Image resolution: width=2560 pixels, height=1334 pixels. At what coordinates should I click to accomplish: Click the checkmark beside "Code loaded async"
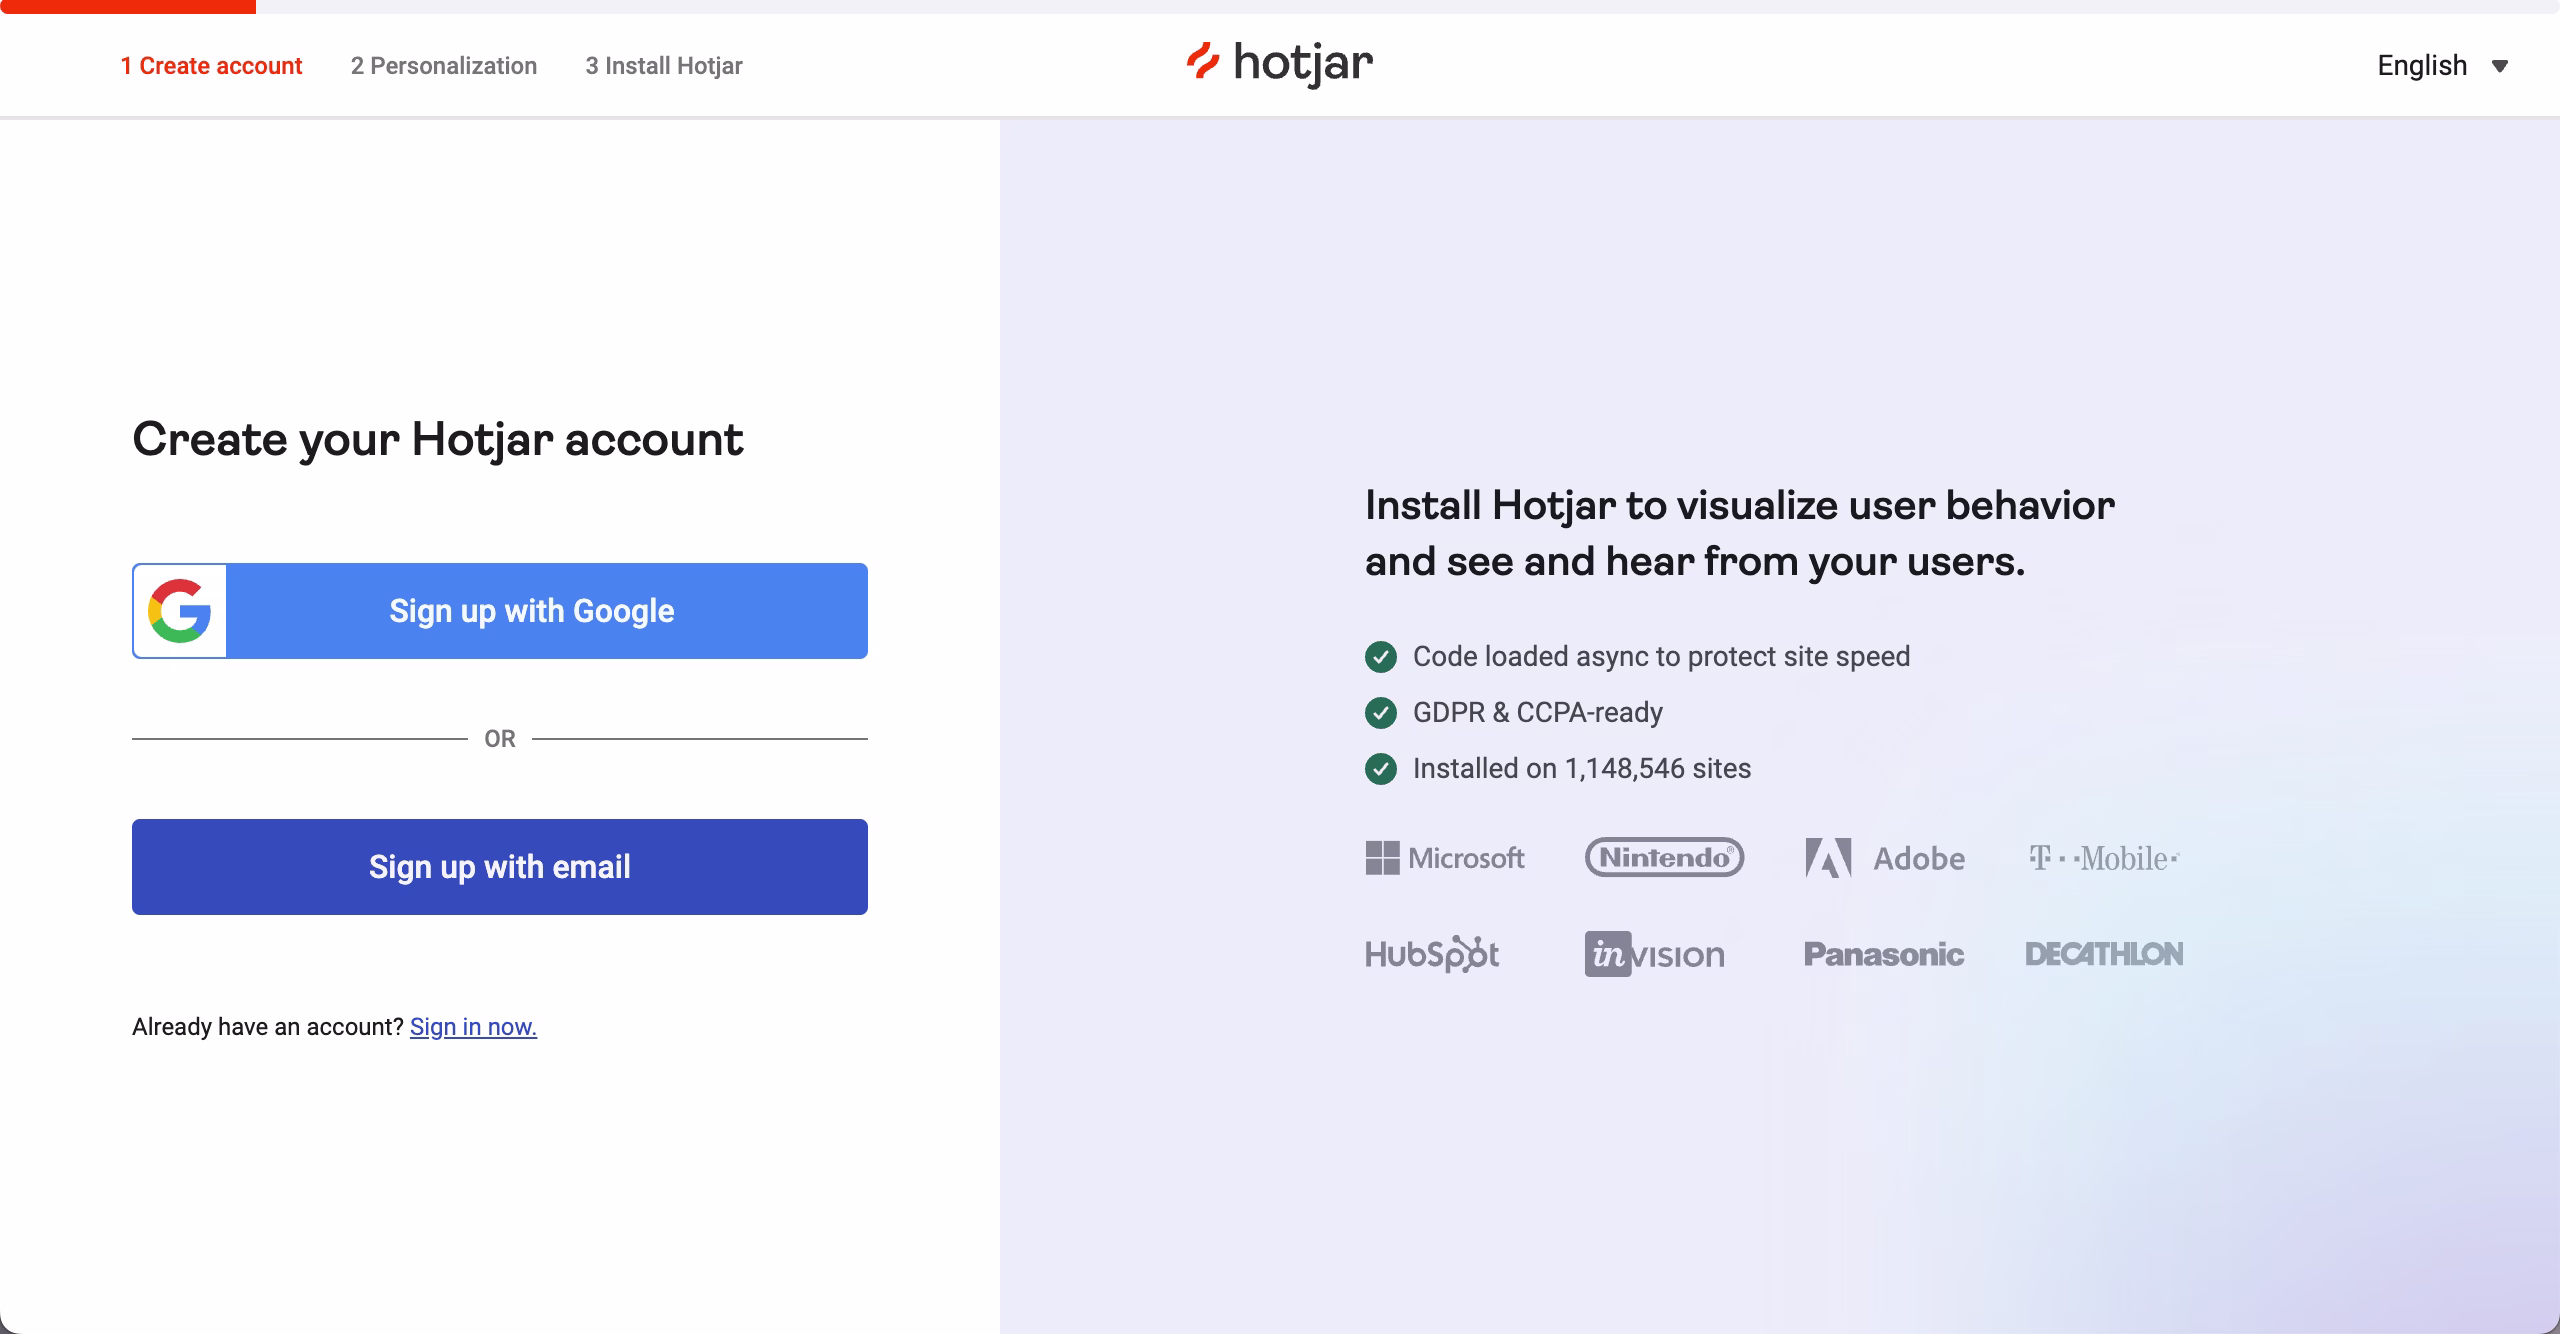(x=1381, y=656)
